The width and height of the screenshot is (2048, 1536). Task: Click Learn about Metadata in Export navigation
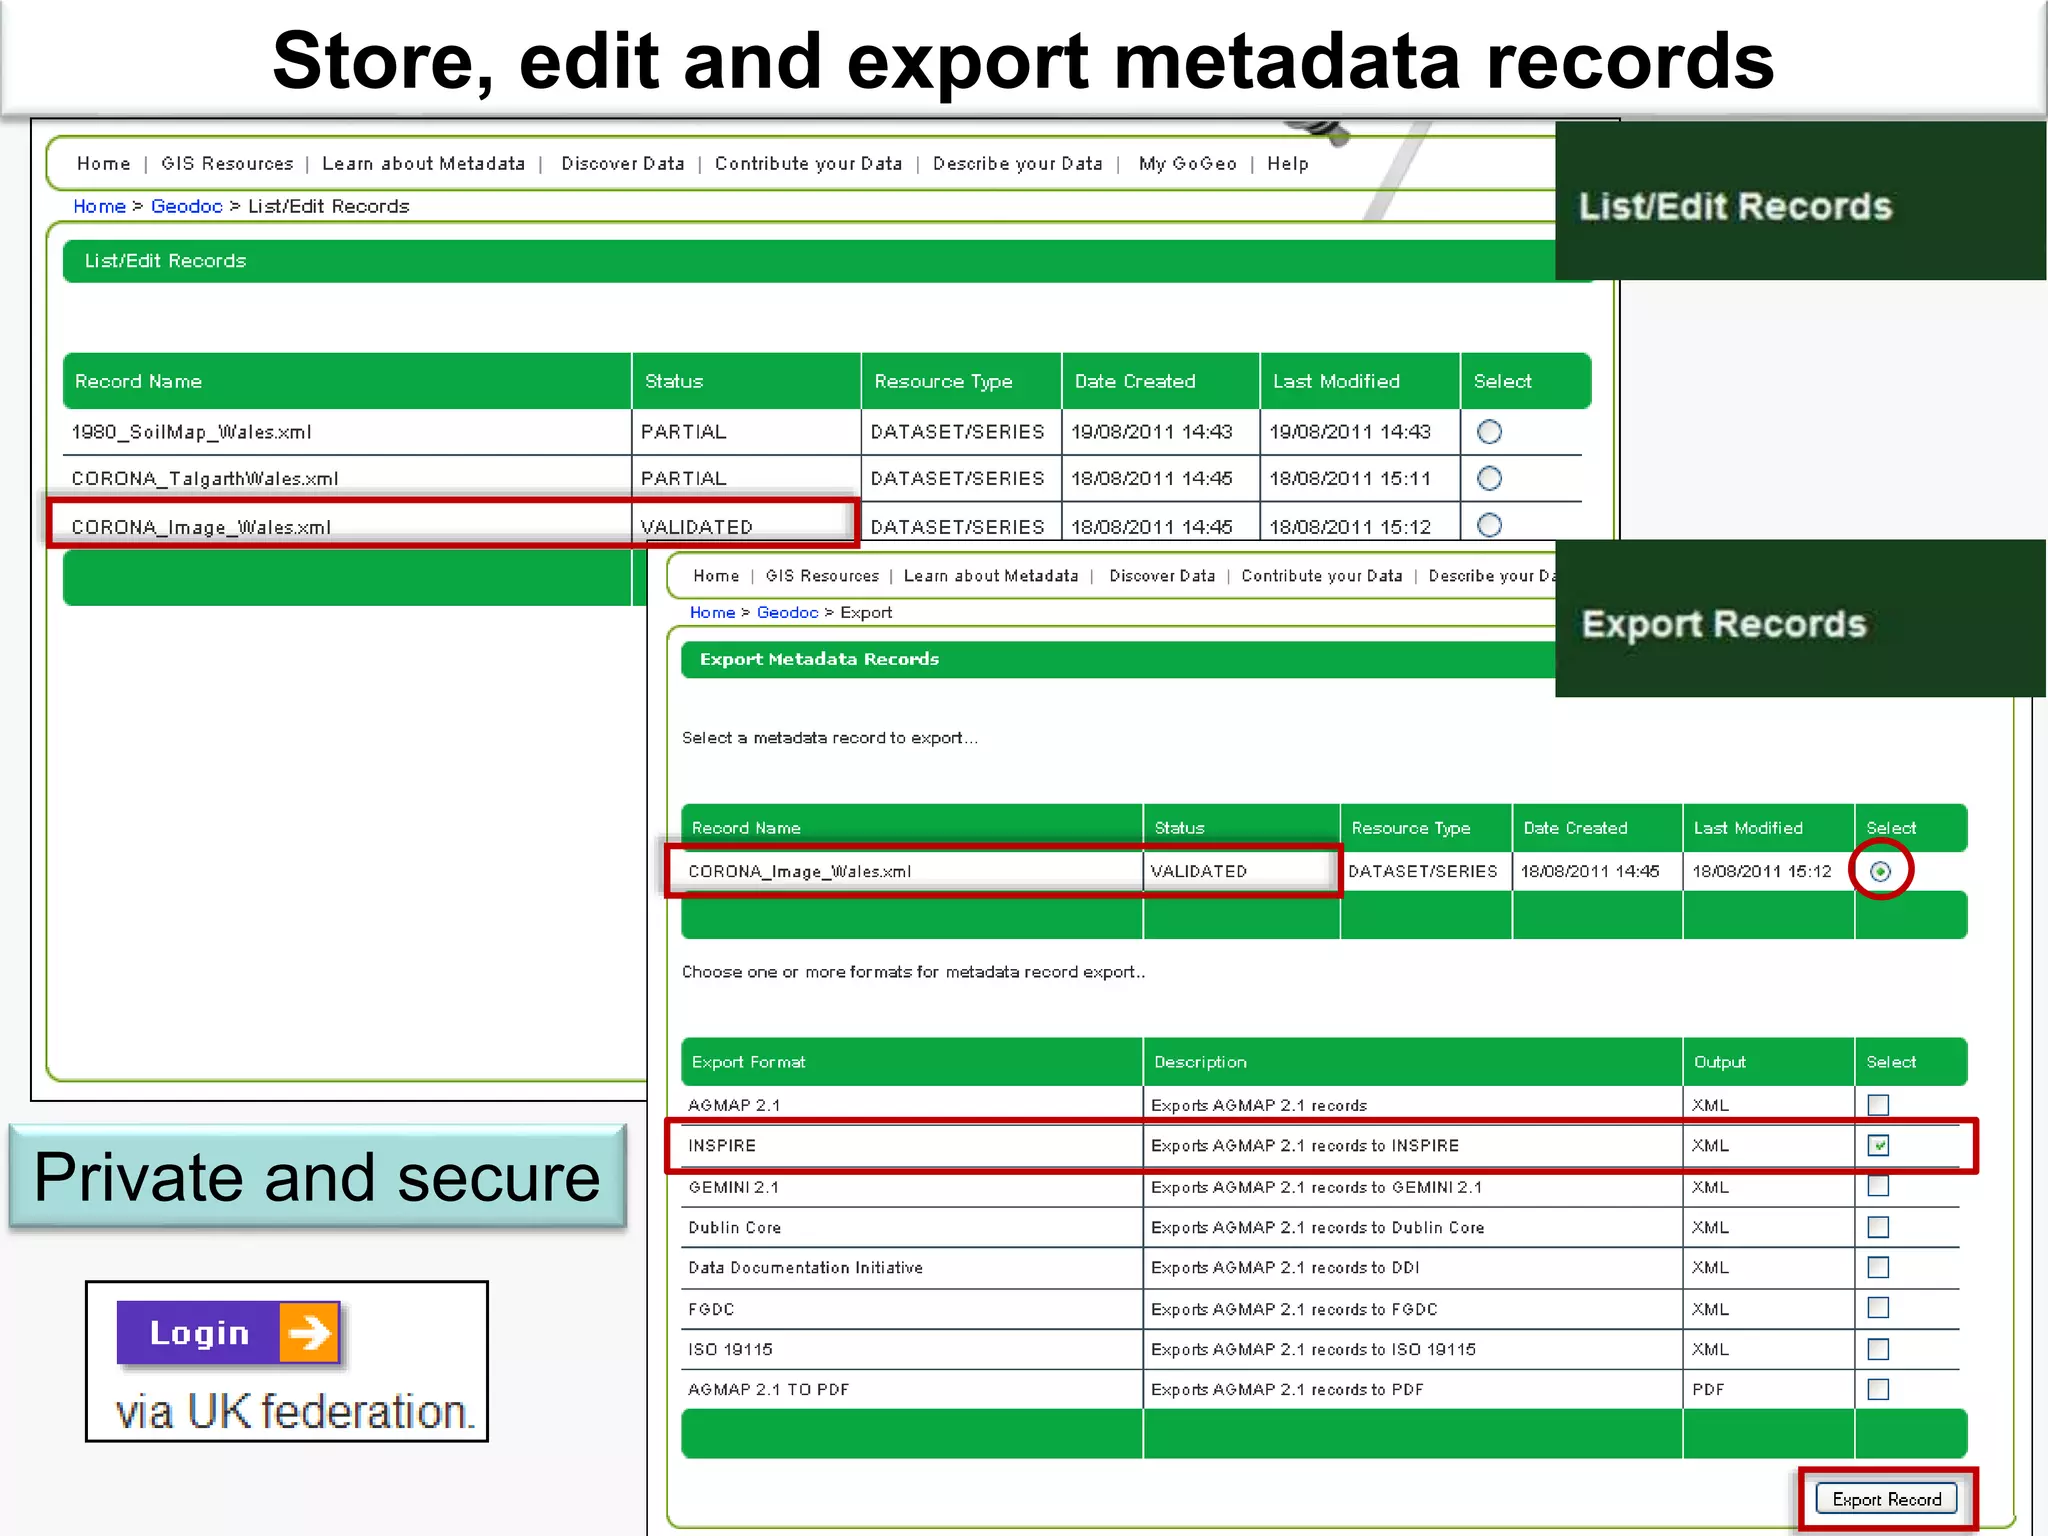(991, 576)
